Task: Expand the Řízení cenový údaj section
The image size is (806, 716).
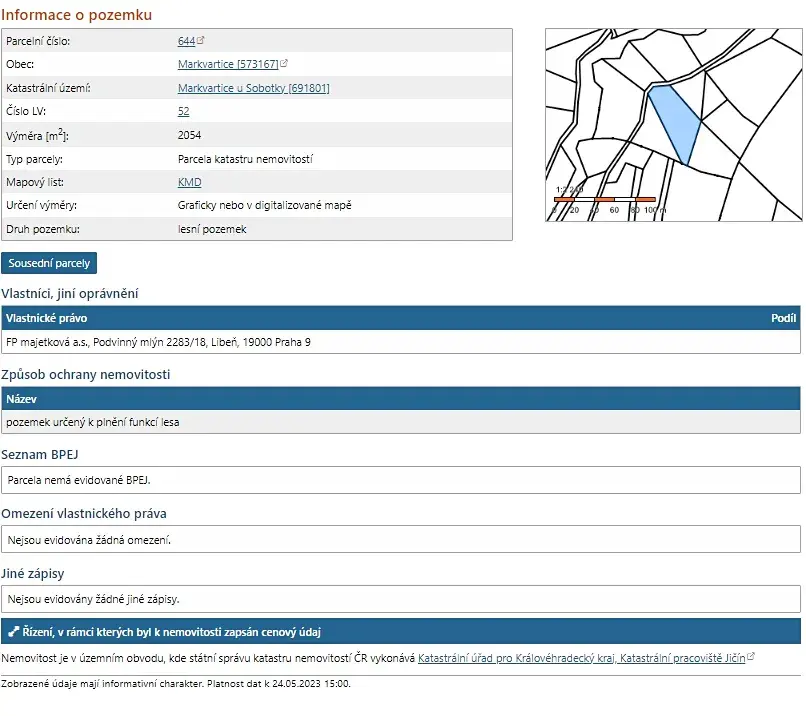Action: coord(170,632)
